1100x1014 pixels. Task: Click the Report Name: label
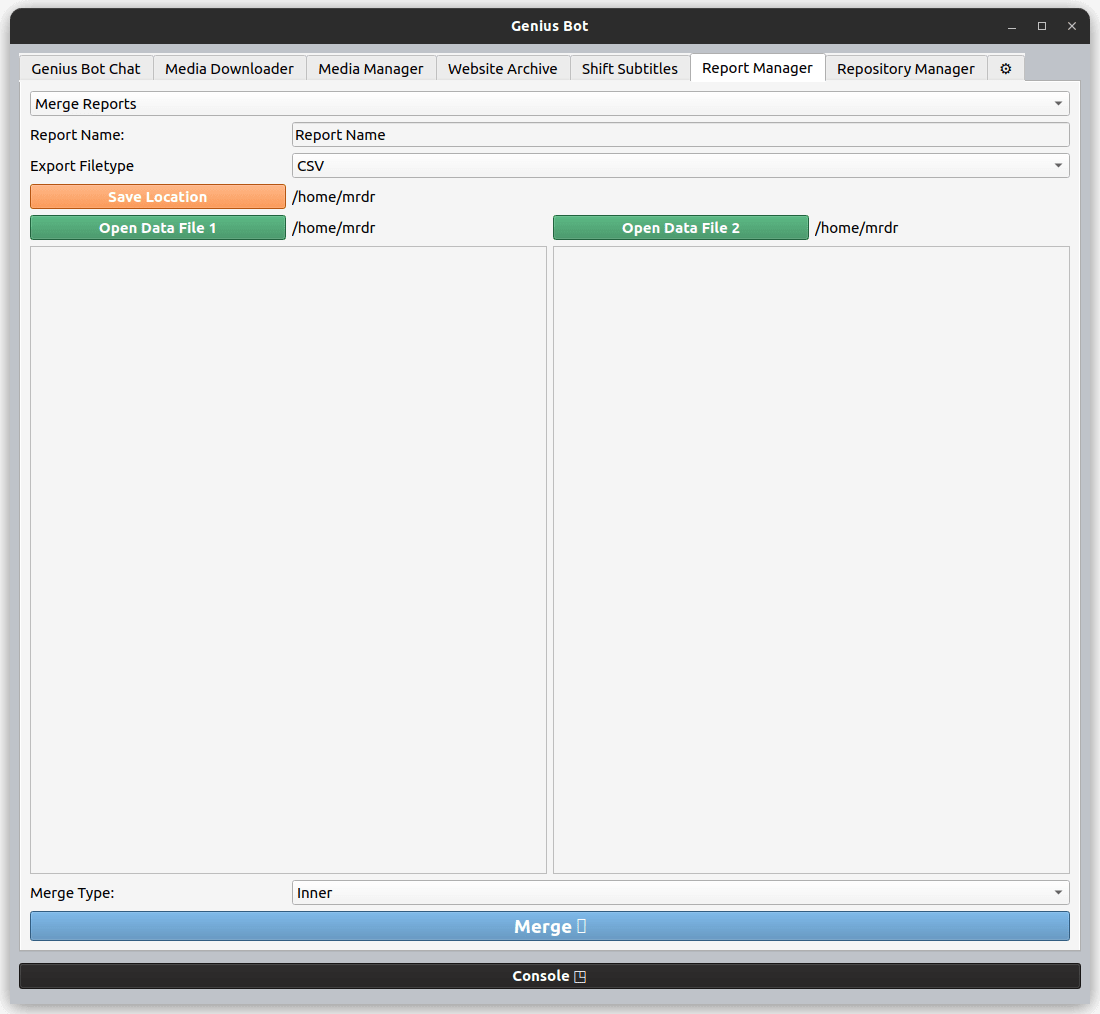point(77,135)
